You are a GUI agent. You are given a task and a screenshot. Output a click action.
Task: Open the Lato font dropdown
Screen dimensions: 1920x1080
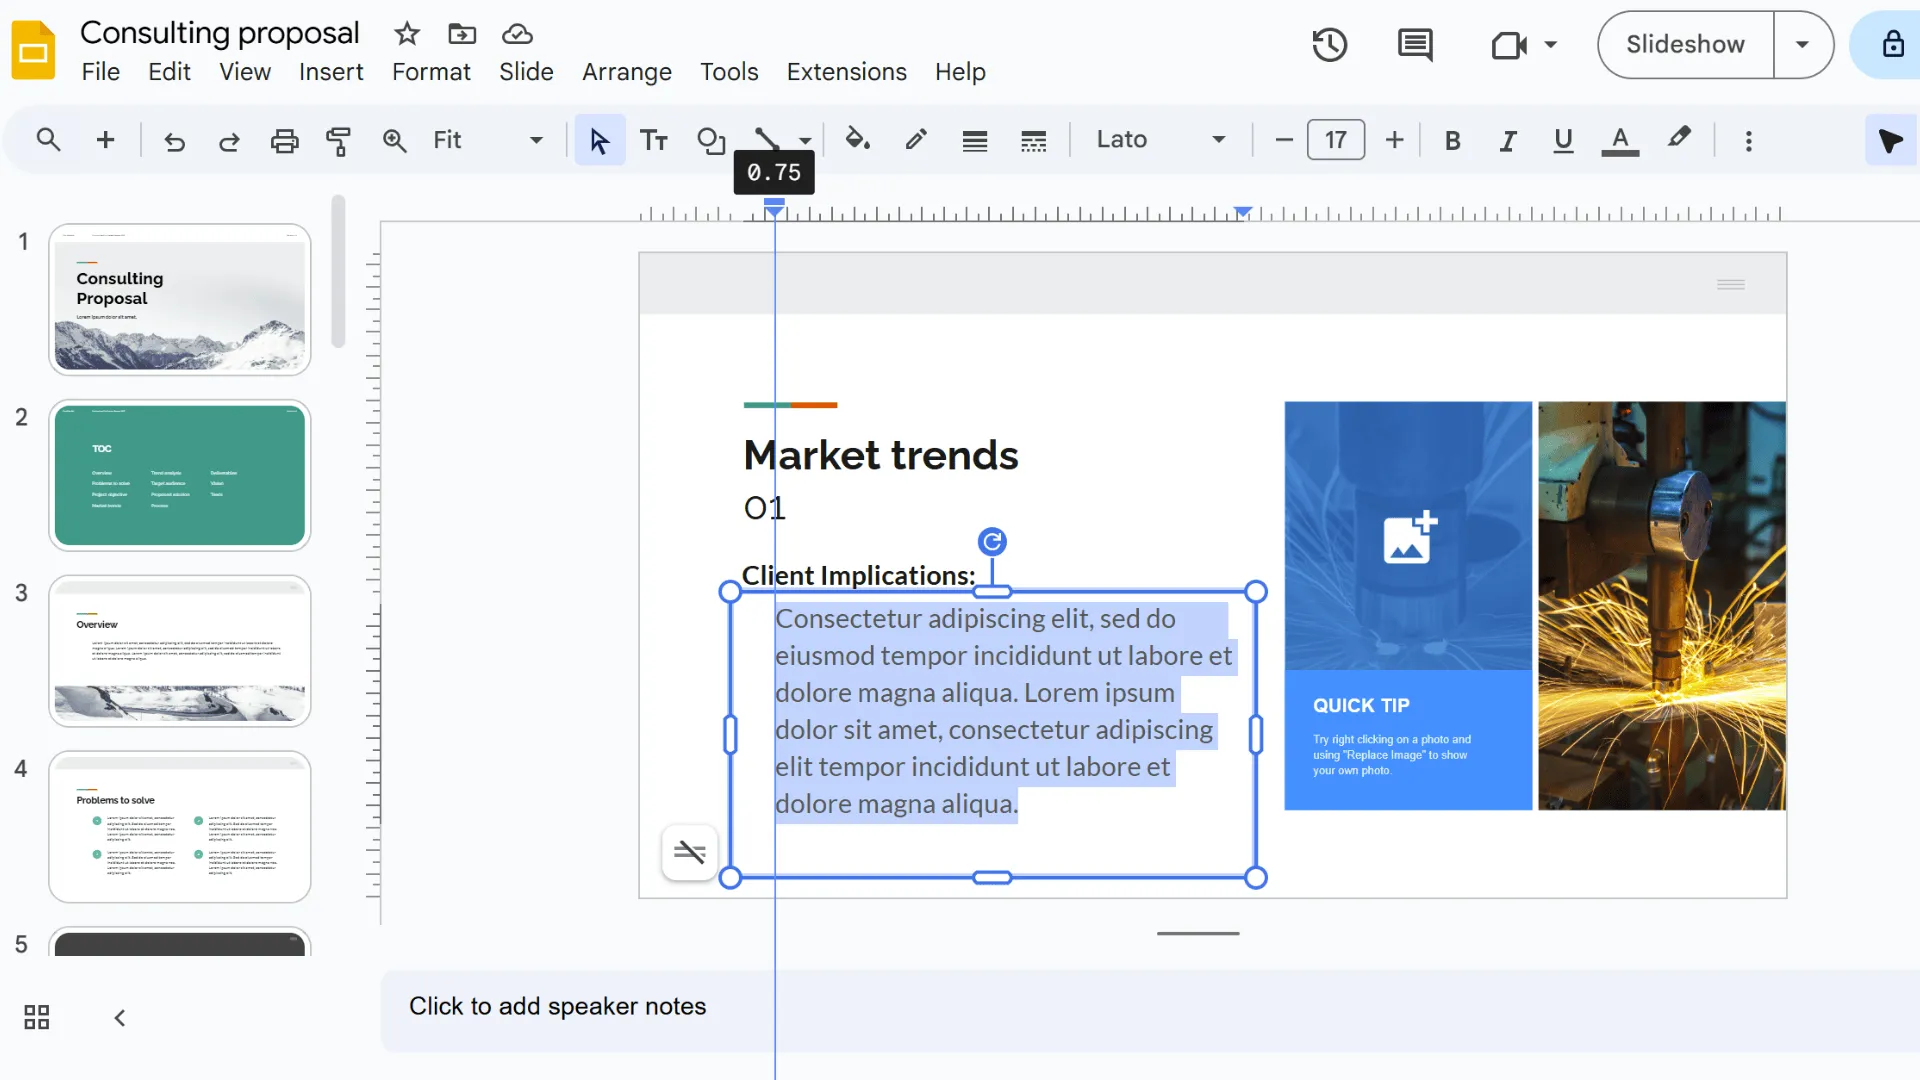(1161, 140)
